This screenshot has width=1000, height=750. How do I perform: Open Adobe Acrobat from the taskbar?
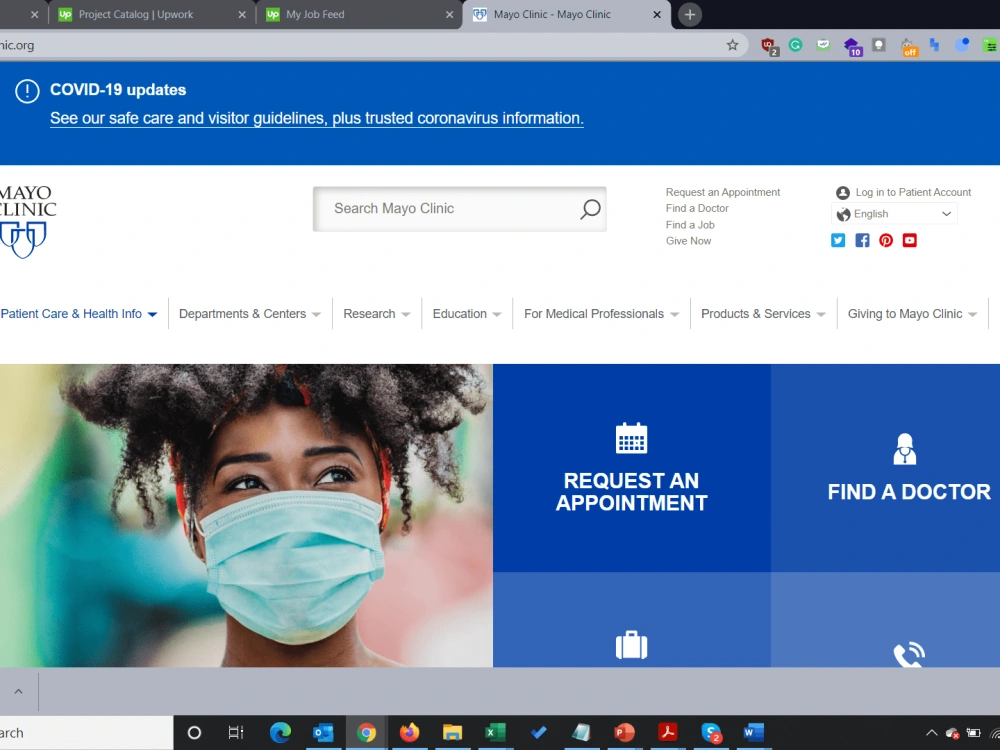click(x=668, y=732)
